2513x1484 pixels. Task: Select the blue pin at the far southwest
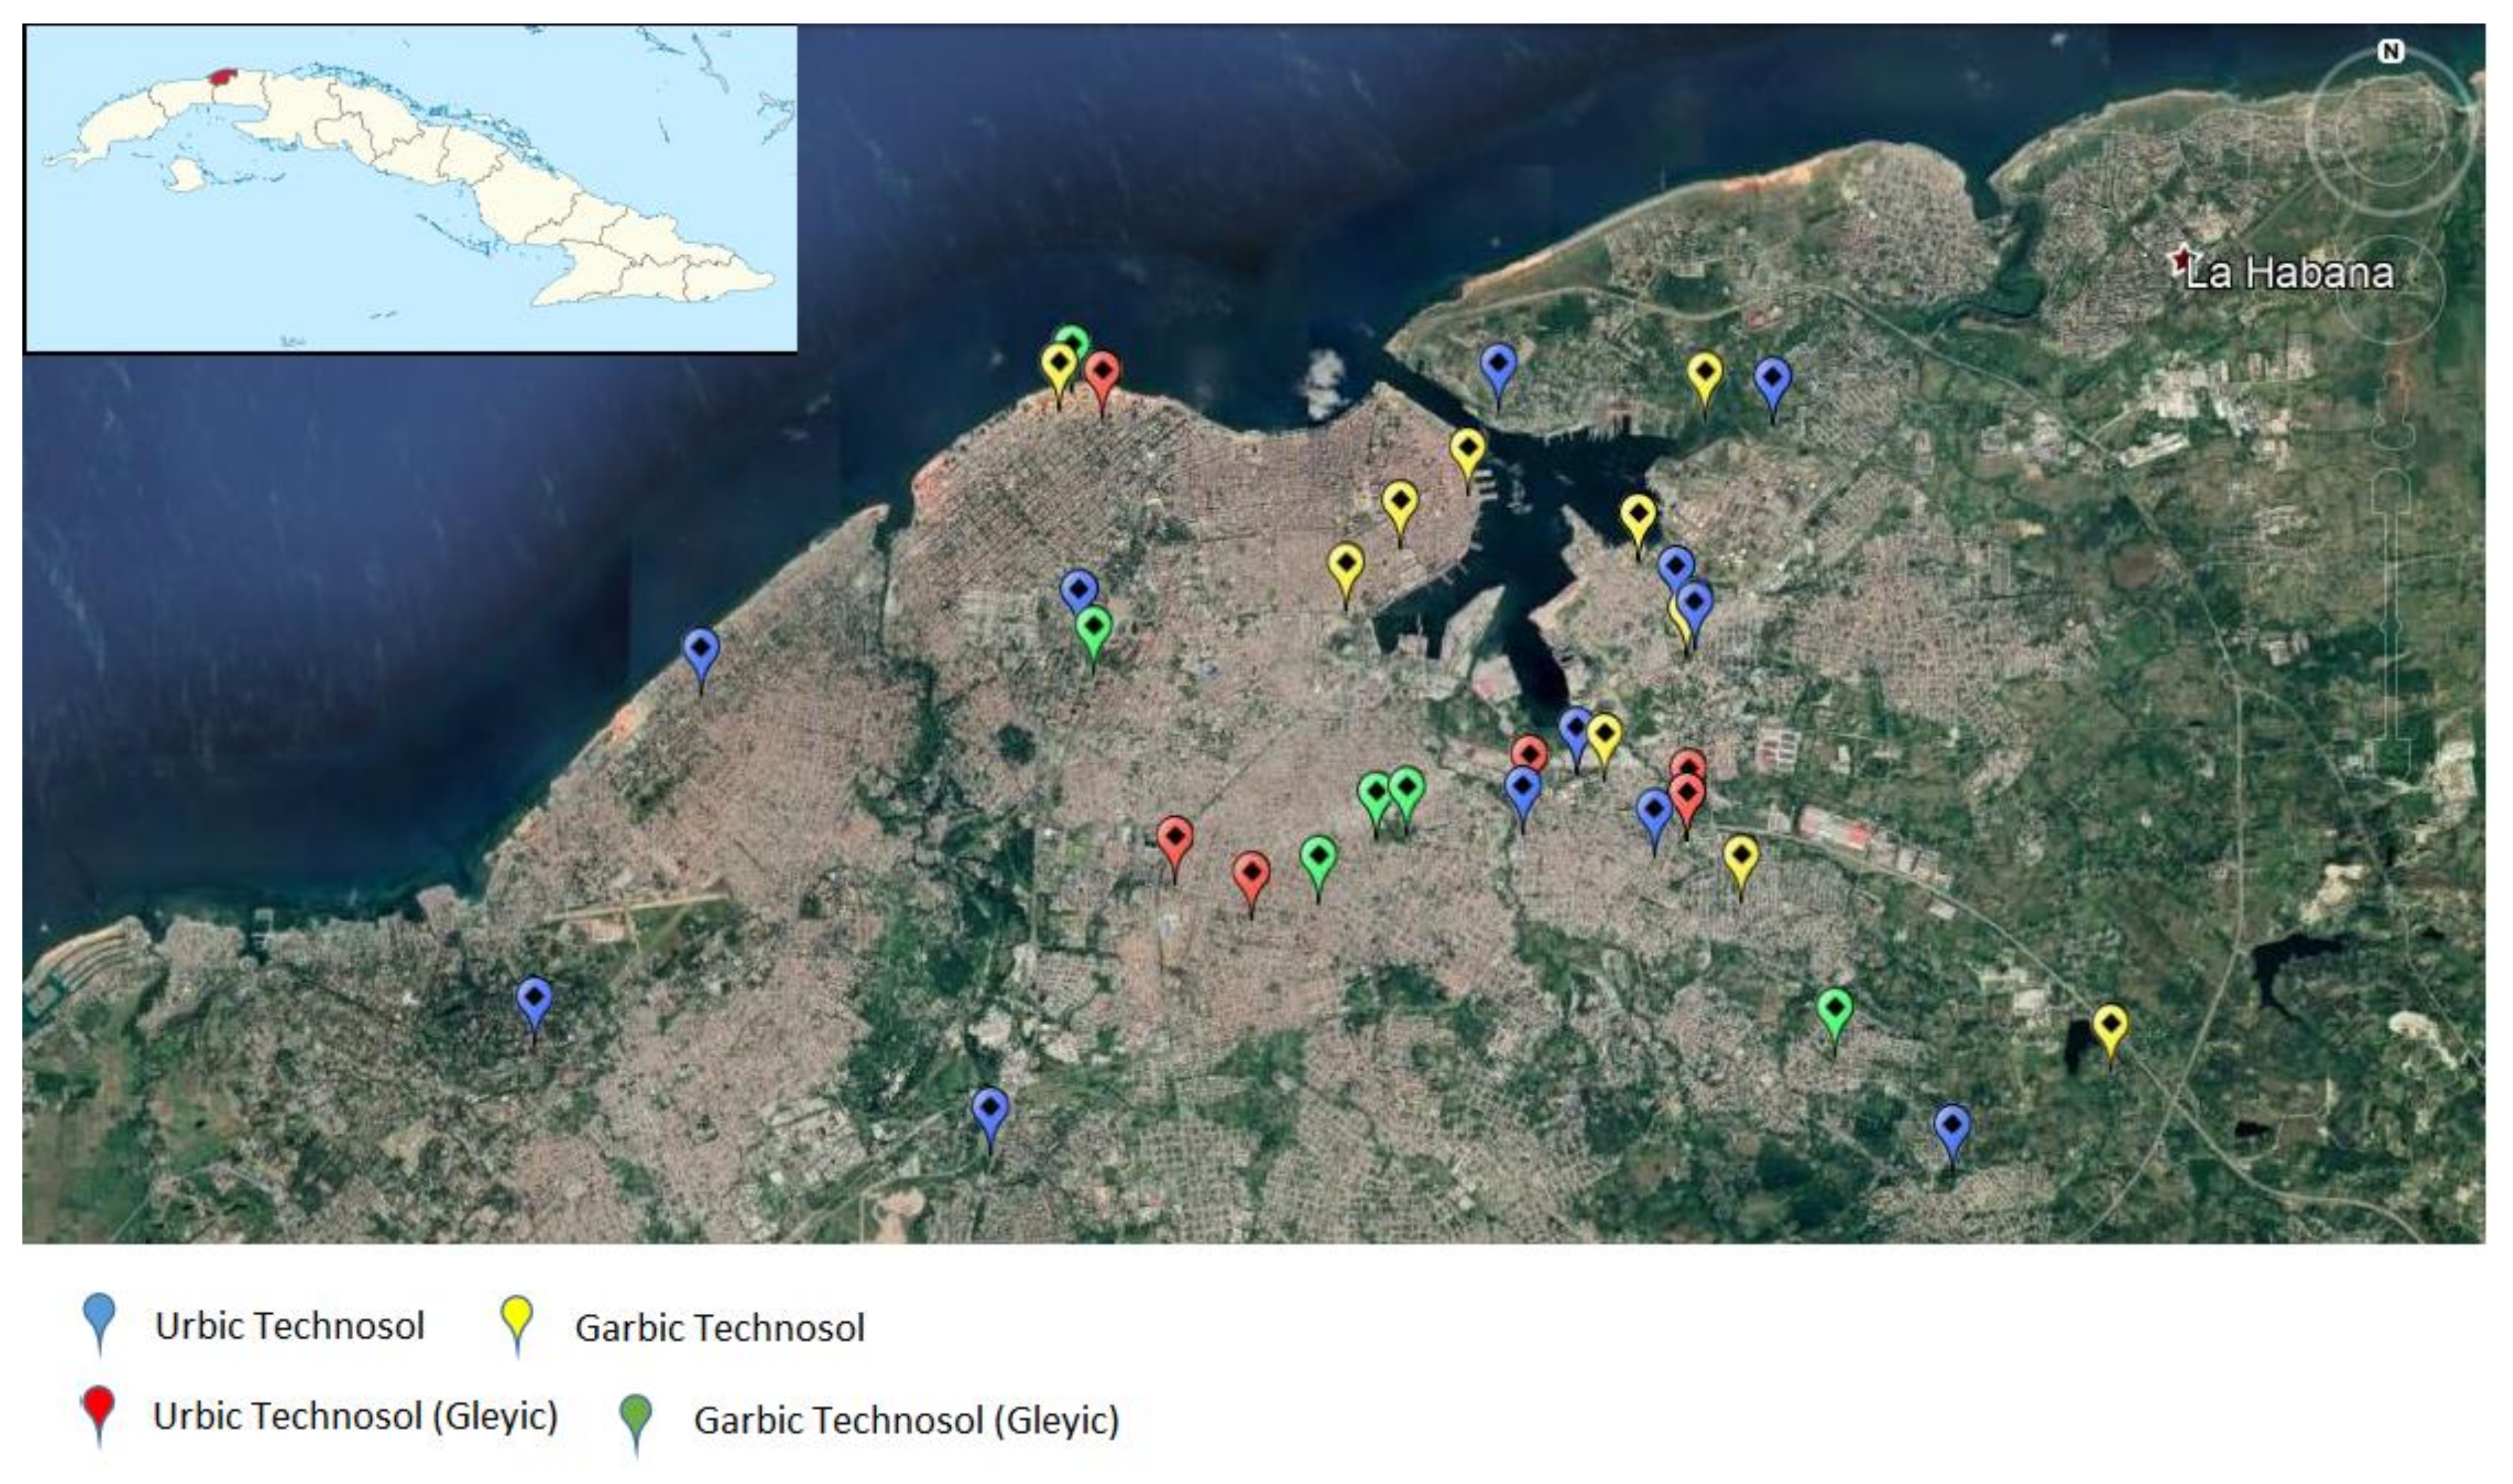coord(534,999)
